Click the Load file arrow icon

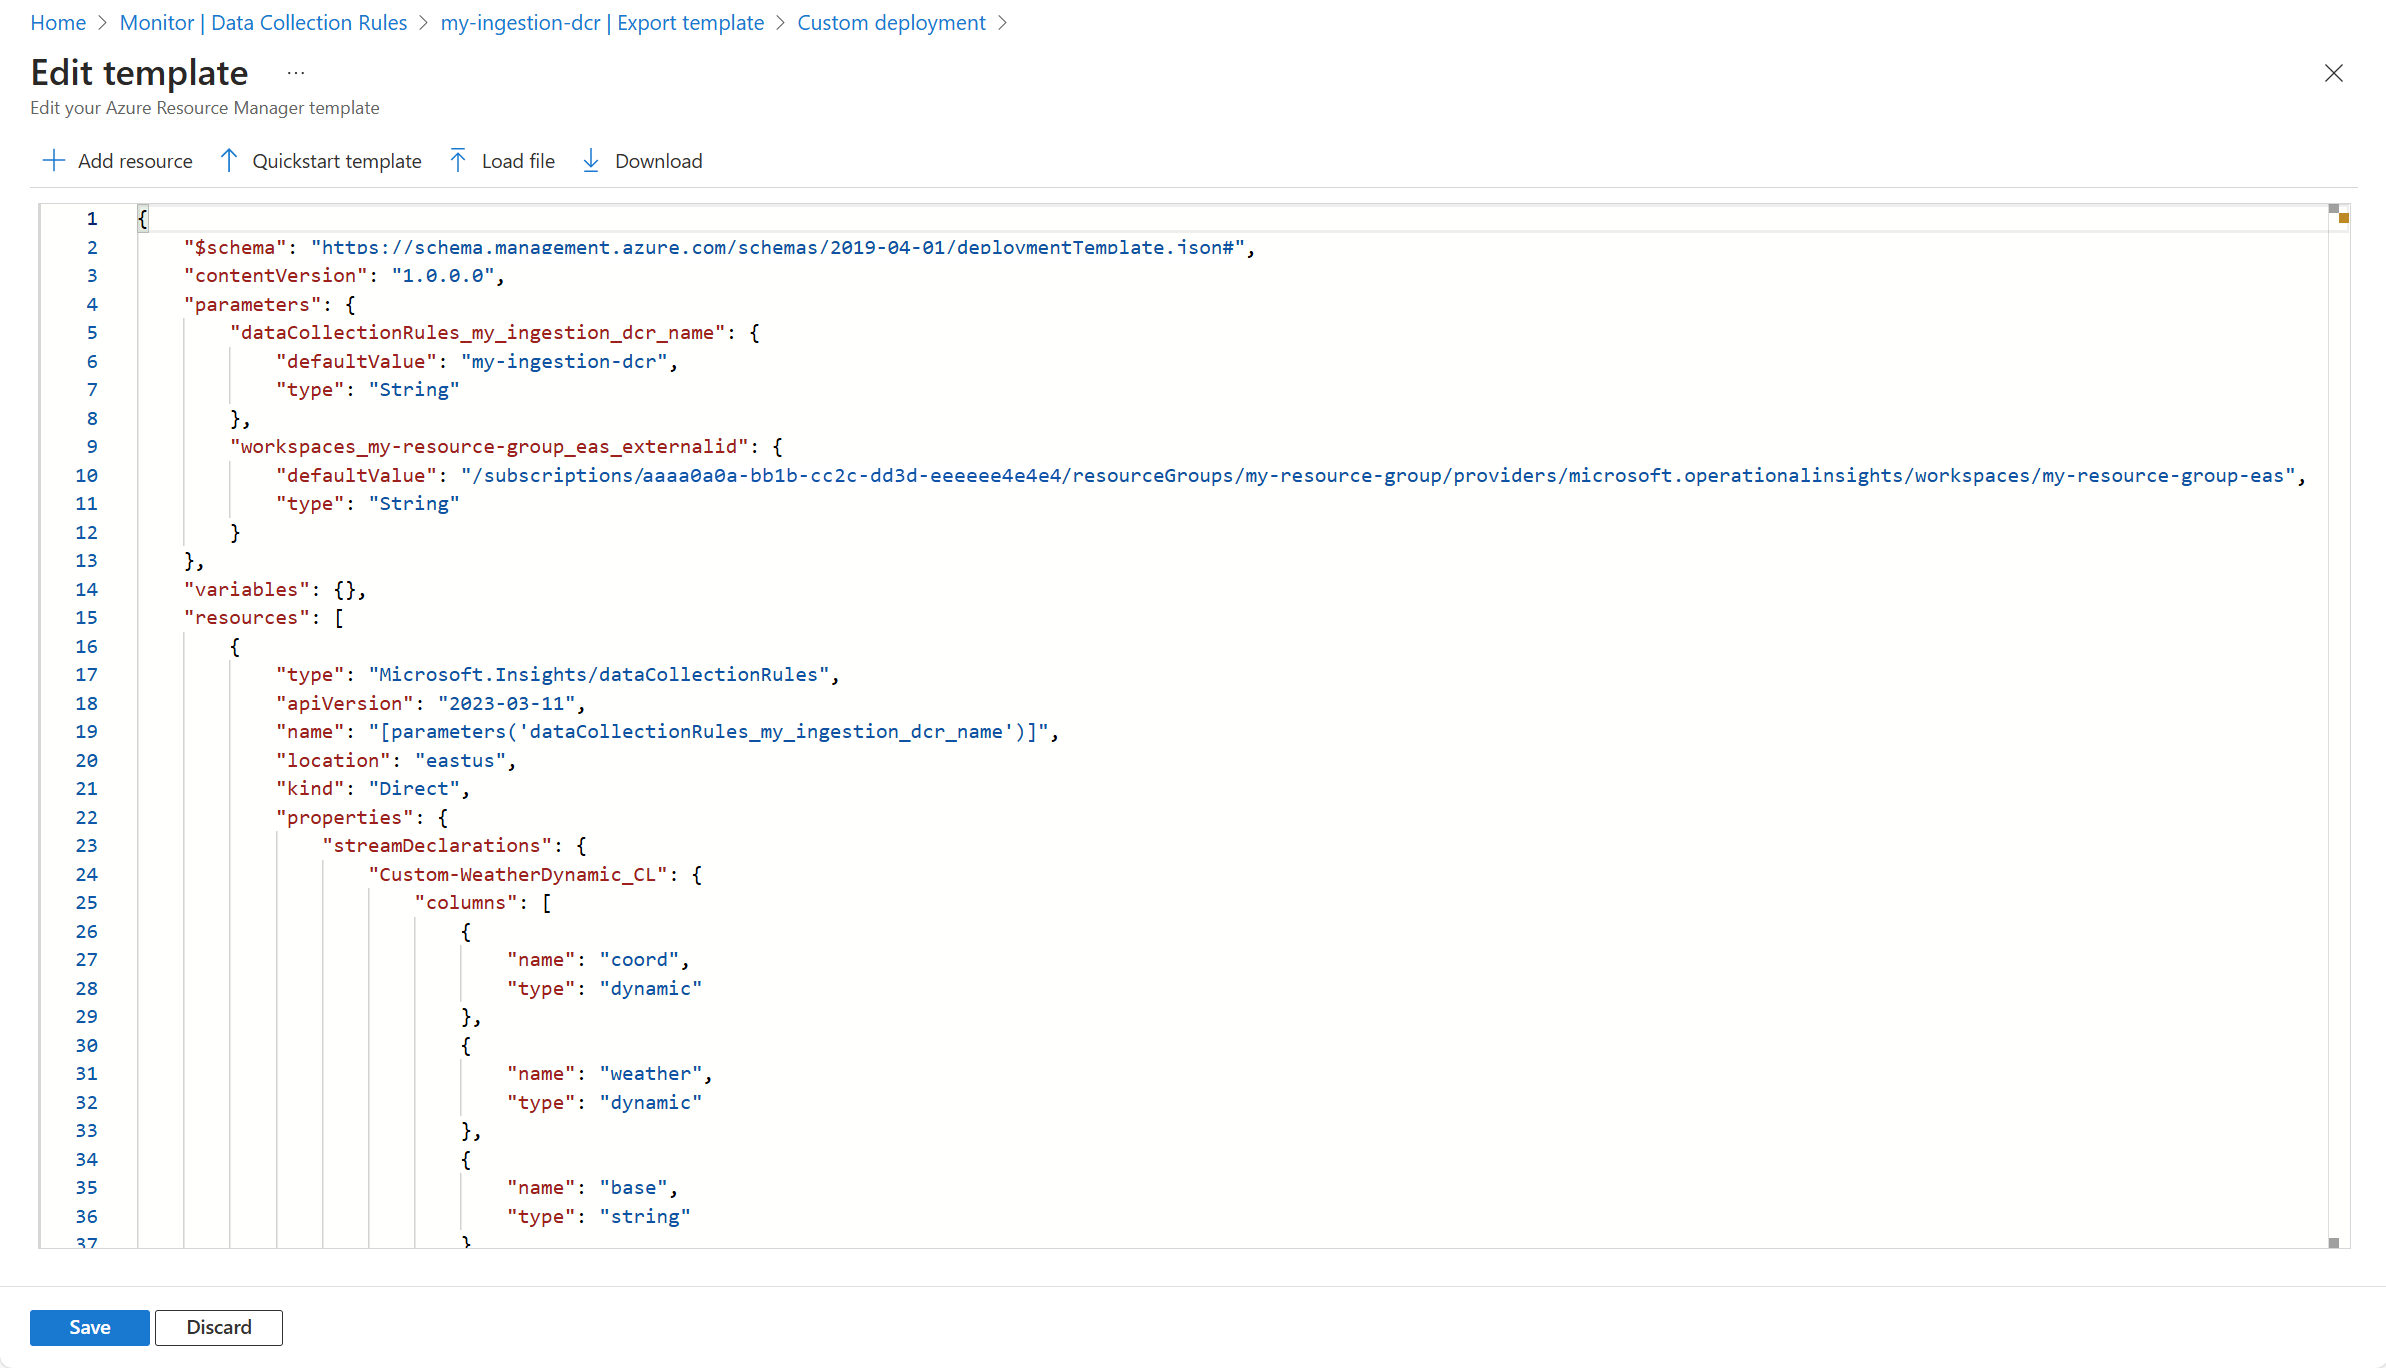pos(457,160)
